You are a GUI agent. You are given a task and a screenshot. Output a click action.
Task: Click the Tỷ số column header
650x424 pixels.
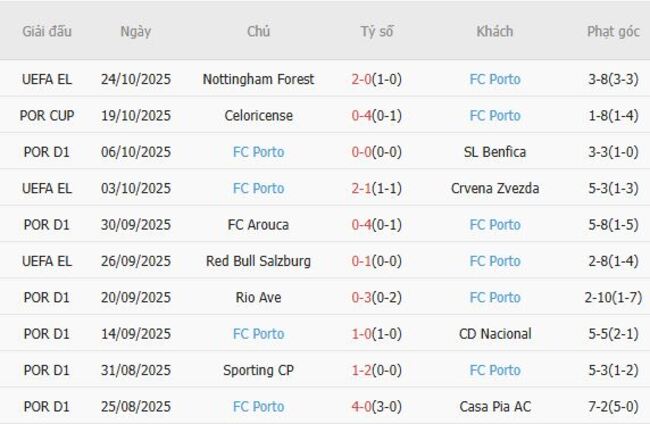377,31
